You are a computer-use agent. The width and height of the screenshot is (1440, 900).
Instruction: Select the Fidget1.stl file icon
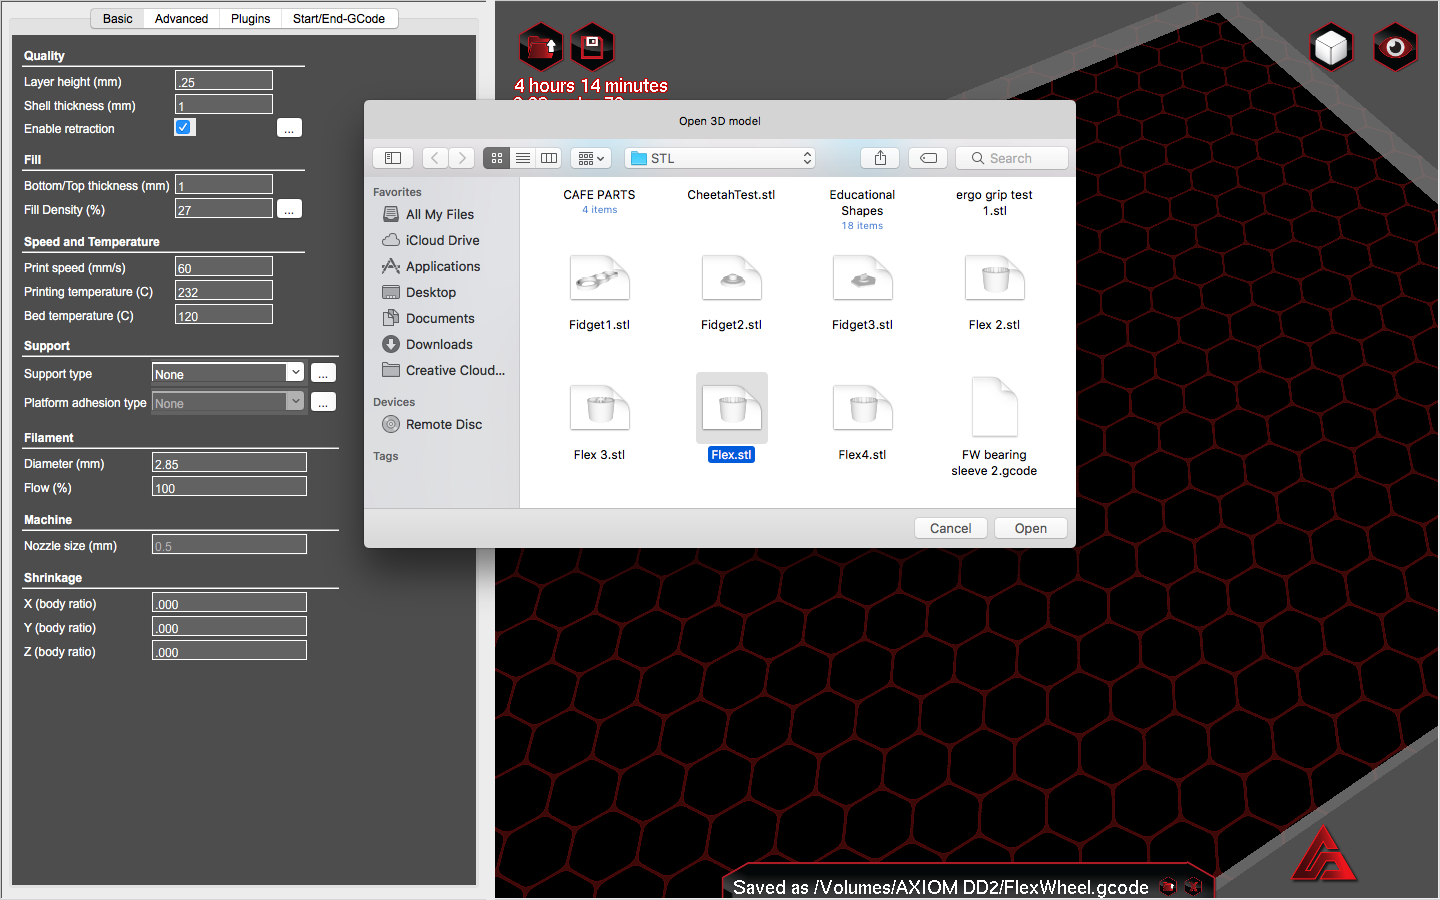coord(600,278)
